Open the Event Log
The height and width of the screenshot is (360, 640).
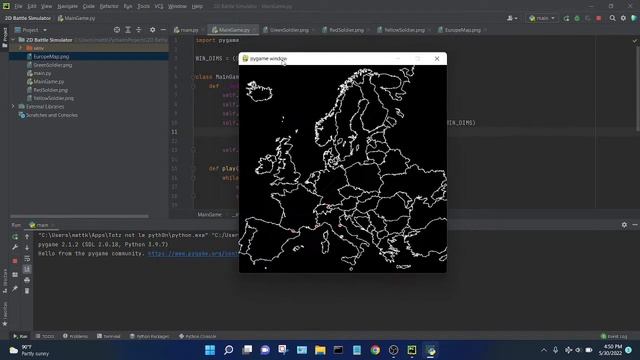[614, 336]
